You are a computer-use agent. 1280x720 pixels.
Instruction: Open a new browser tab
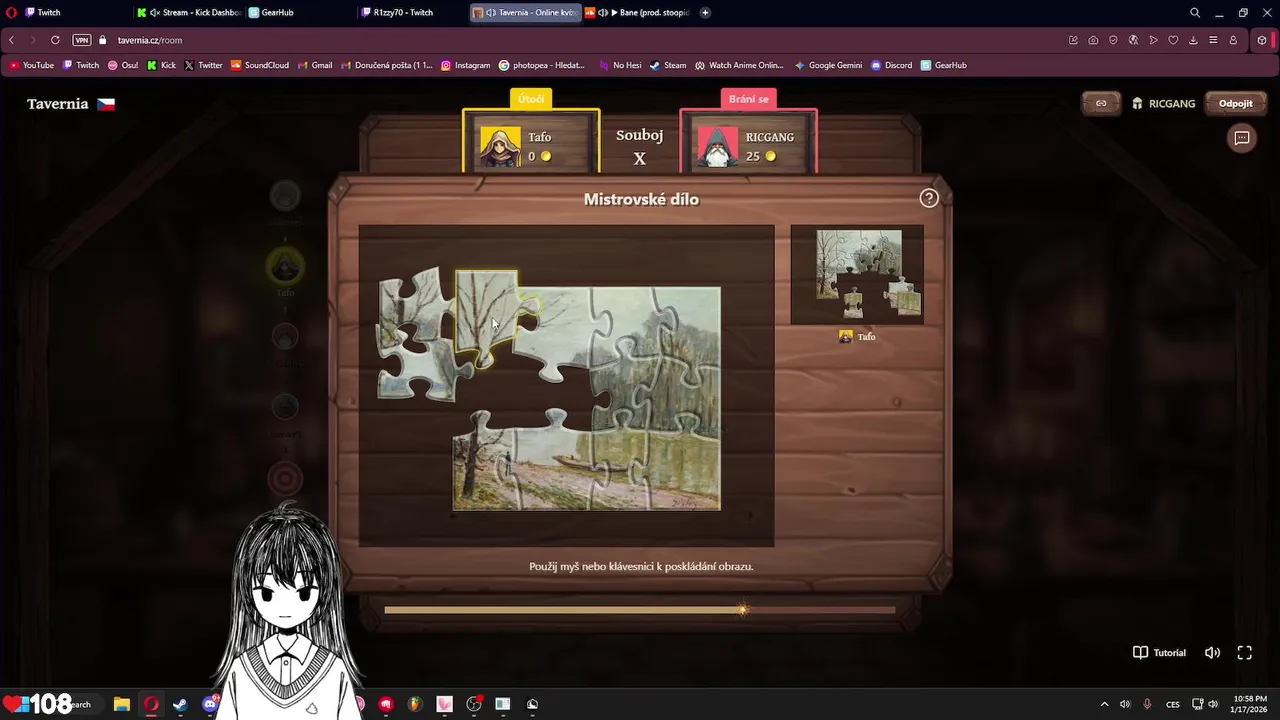pos(705,13)
